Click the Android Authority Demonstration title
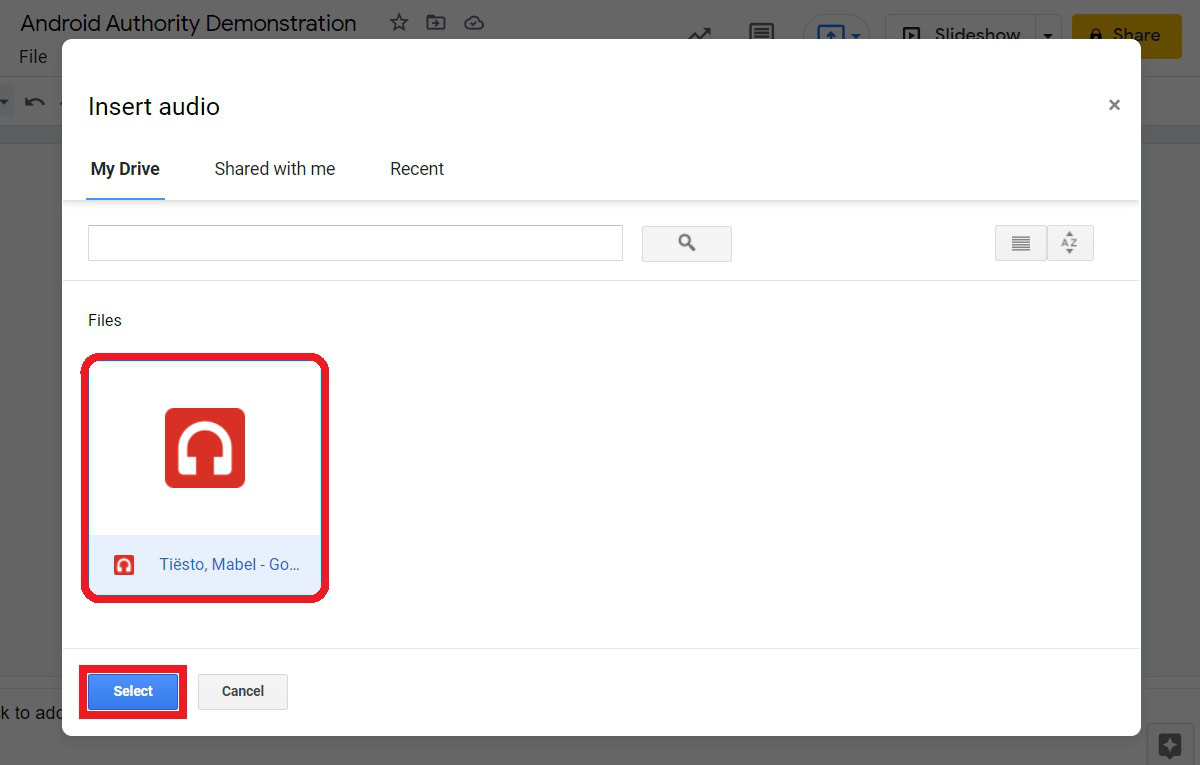This screenshot has height=765, width=1200. tap(189, 23)
